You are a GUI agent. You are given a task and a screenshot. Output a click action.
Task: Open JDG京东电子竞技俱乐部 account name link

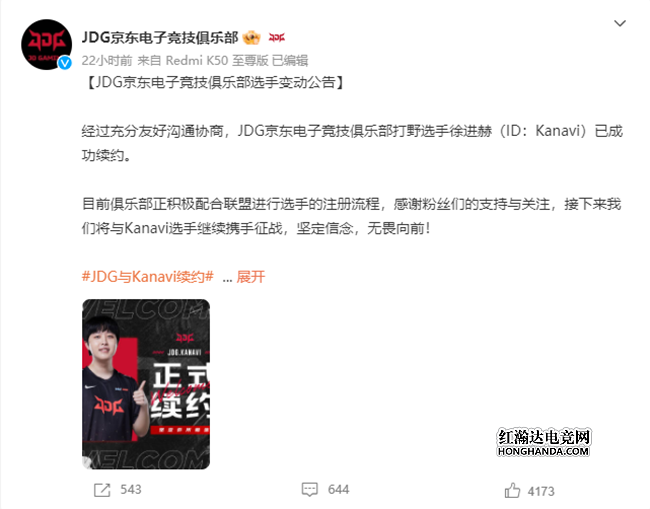pyautogui.click(x=160, y=38)
